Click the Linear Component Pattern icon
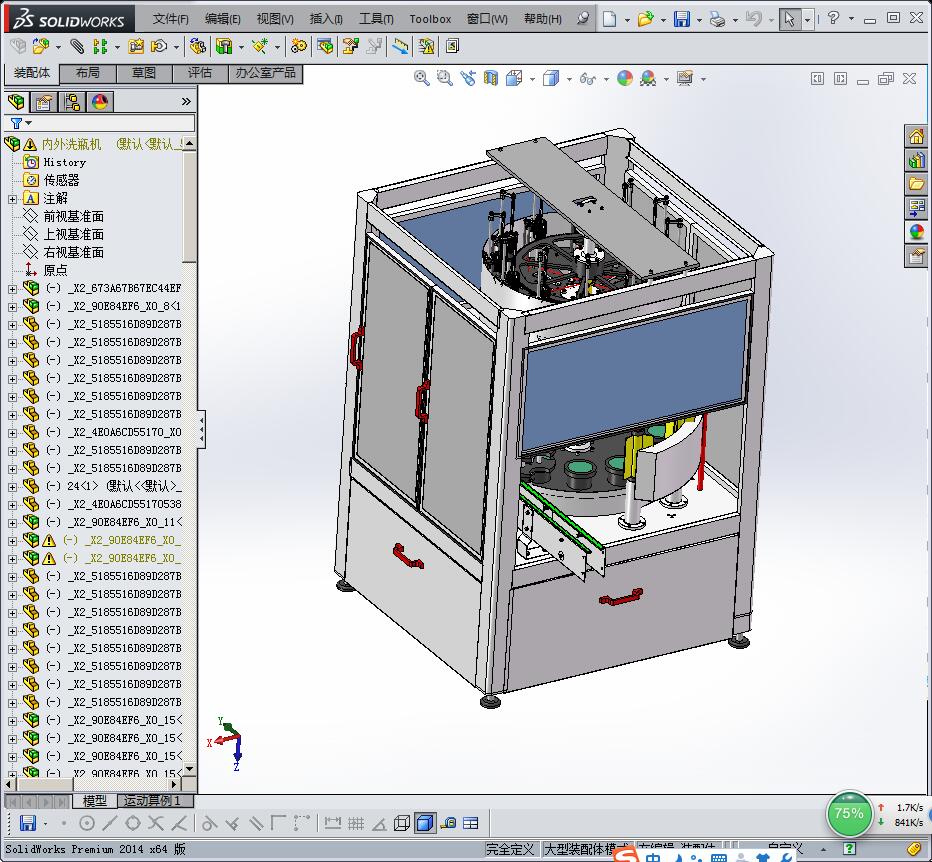 pos(100,46)
